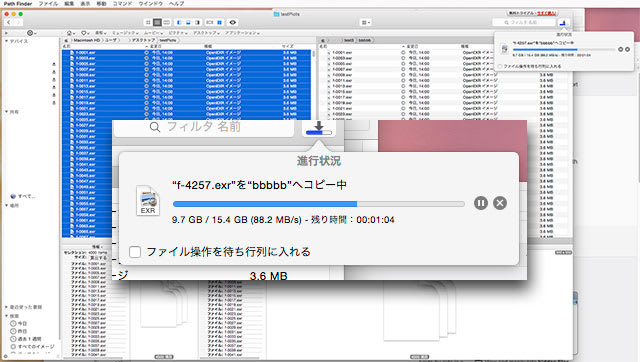Click the buy-now link in trial banner
The height and width of the screenshot is (362, 640).
pyautogui.click(x=546, y=13)
